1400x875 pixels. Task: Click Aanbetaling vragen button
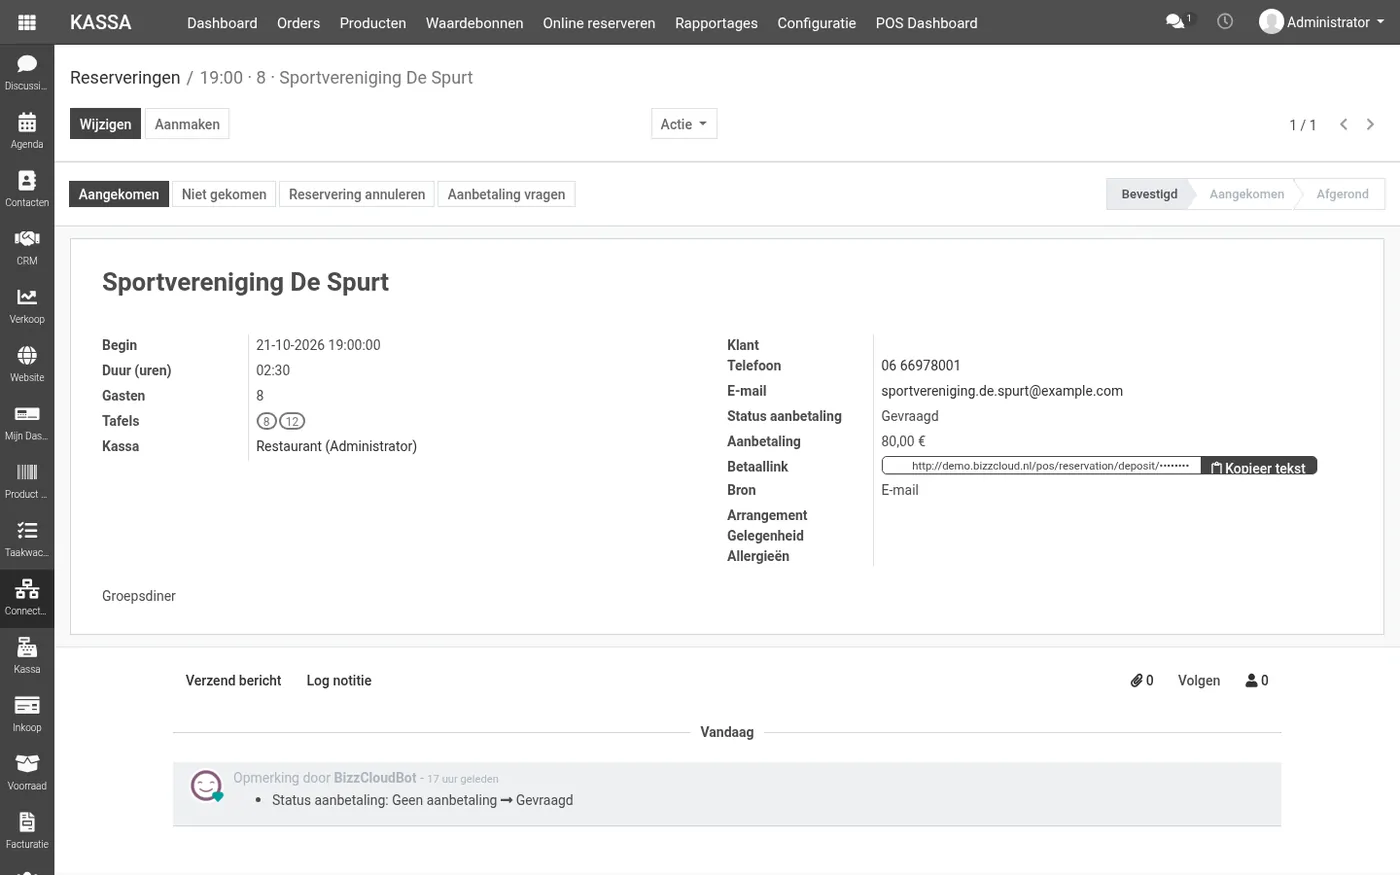[506, 194]
